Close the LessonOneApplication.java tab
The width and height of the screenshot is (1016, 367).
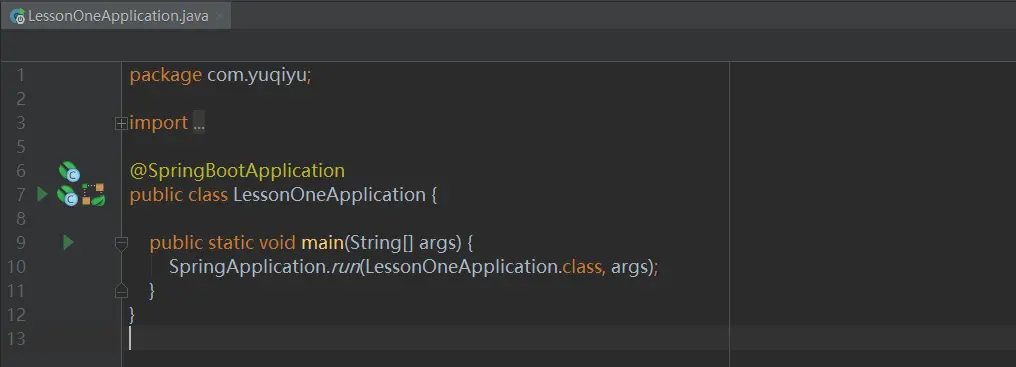click(219, 17)
